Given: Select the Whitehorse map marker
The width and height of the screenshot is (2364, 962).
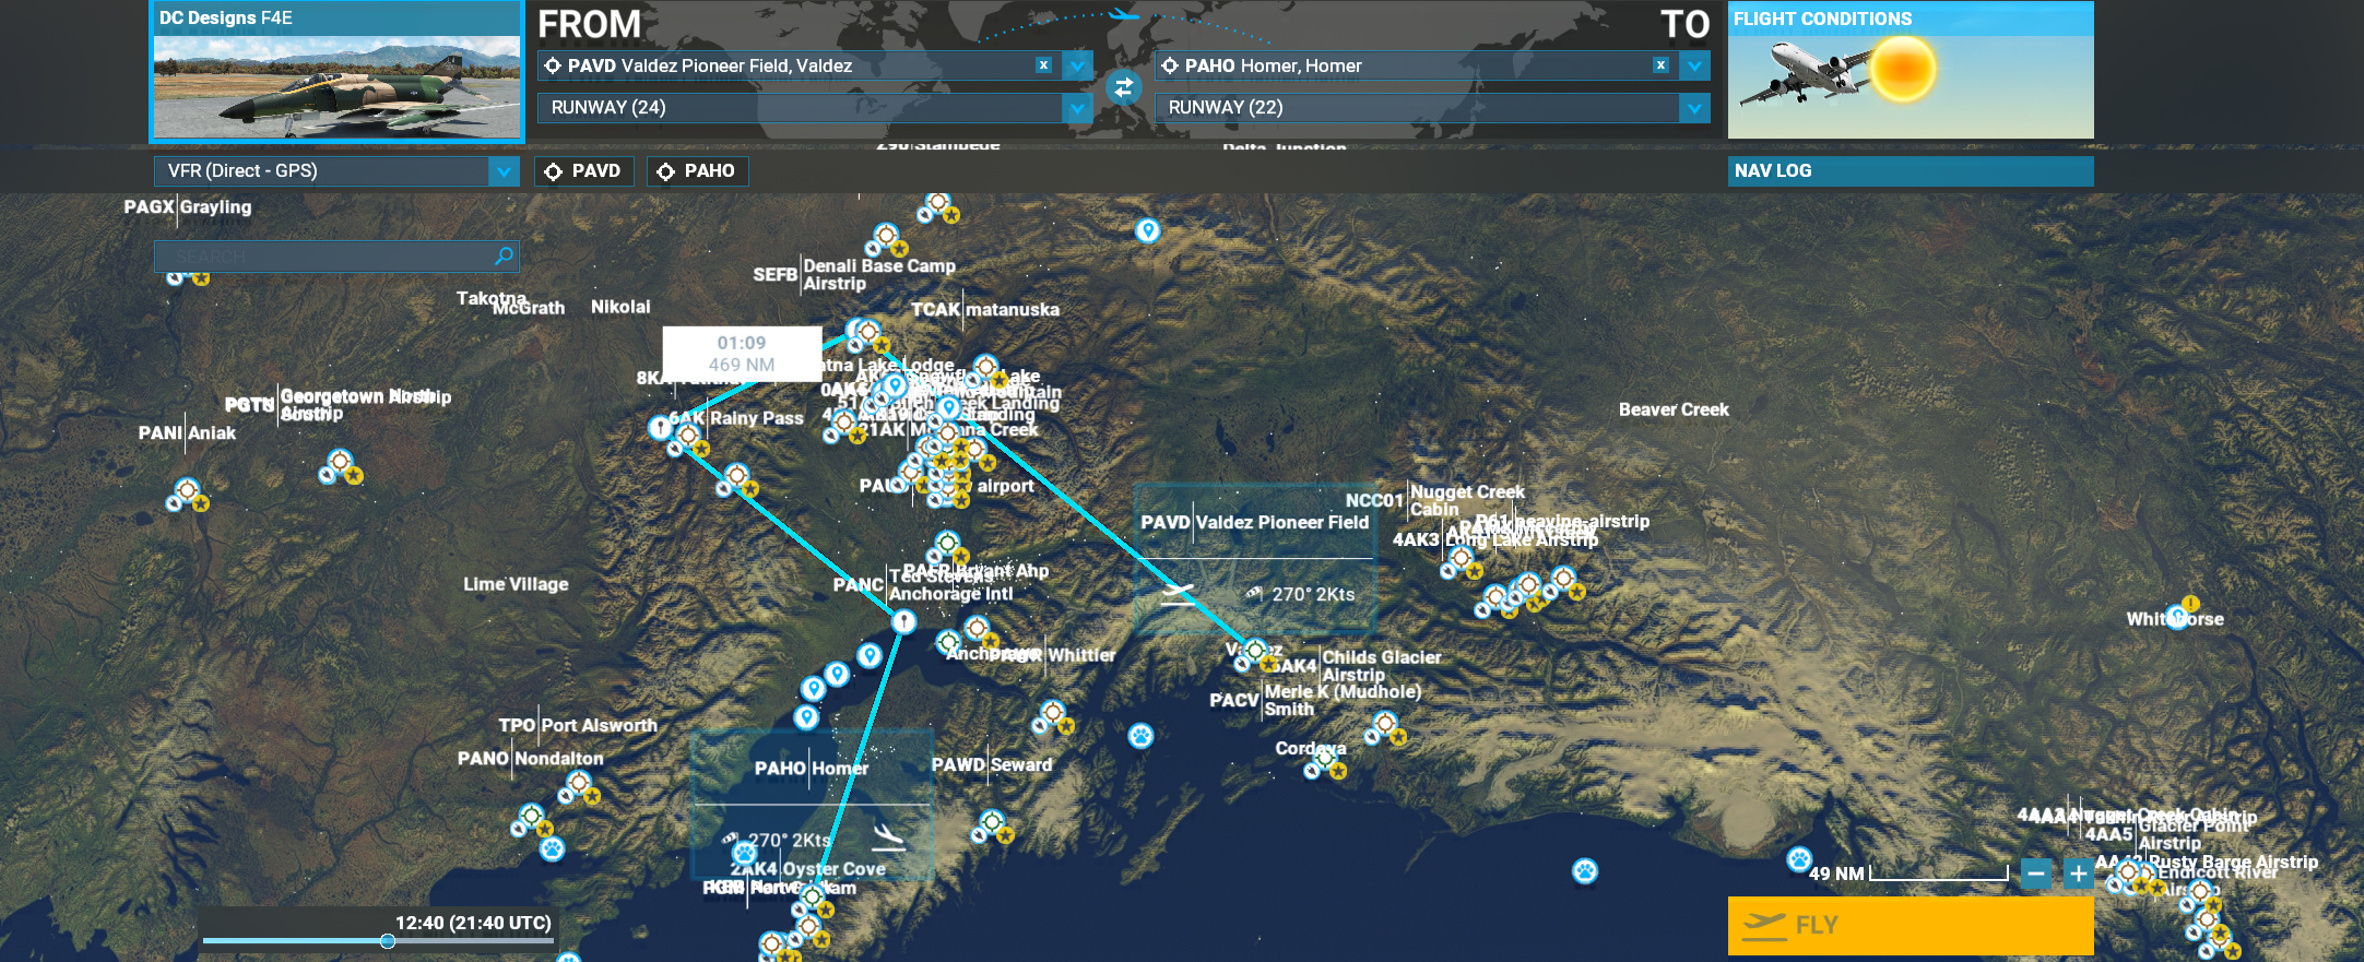Looking at the screenshot, I should (2177, 616).
